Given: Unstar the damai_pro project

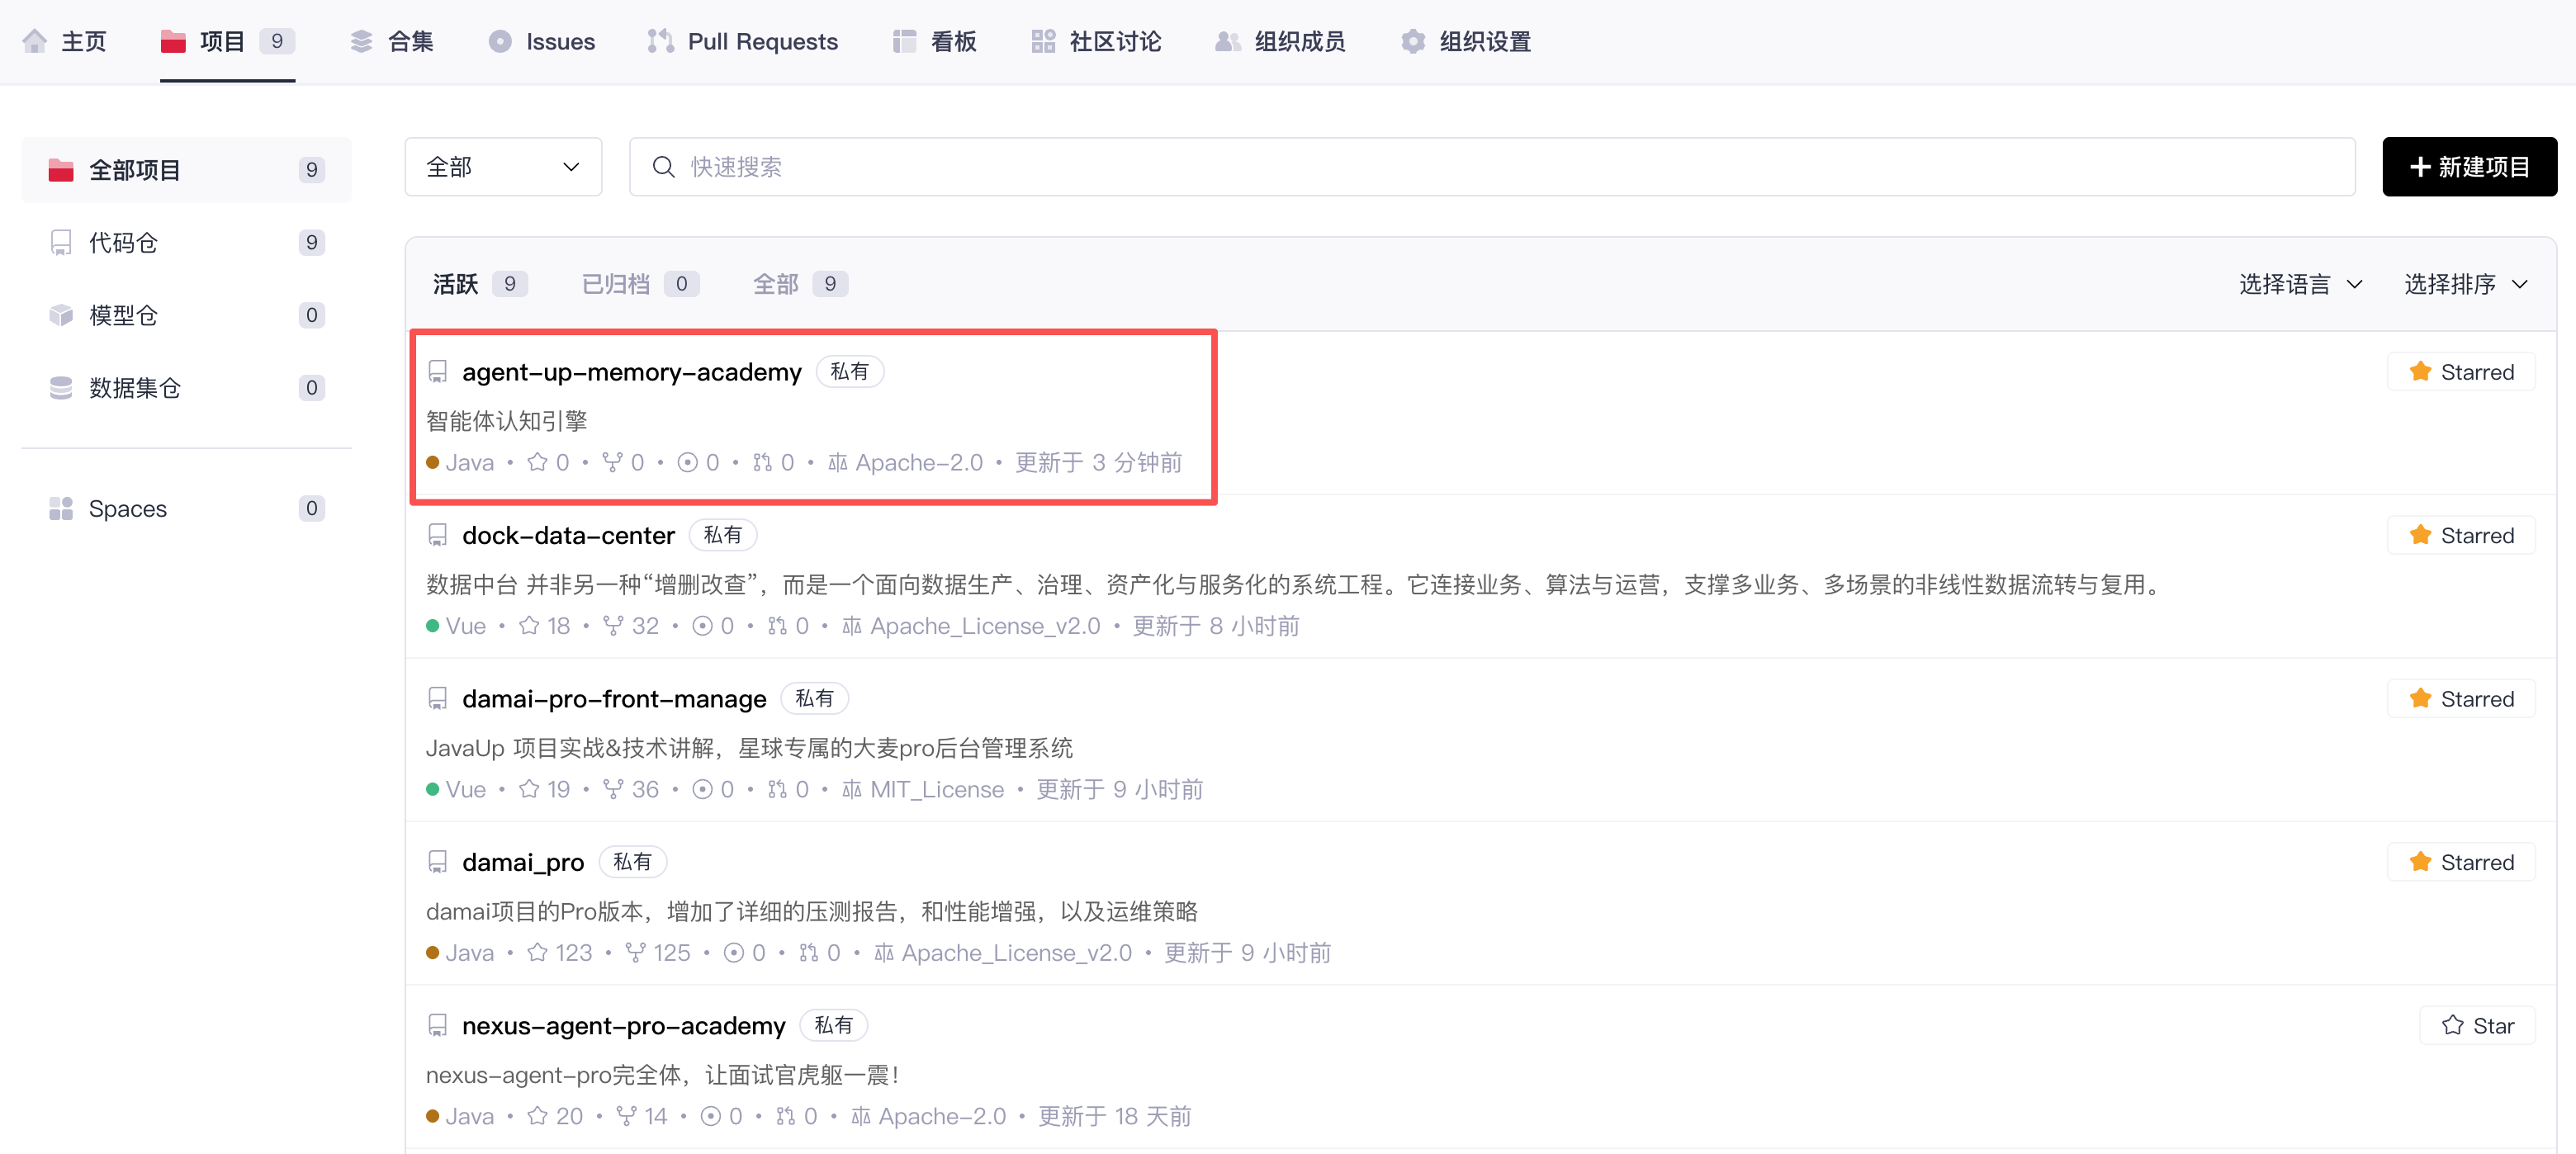Looking at the screenshot, I should (x=2461, y=863).
